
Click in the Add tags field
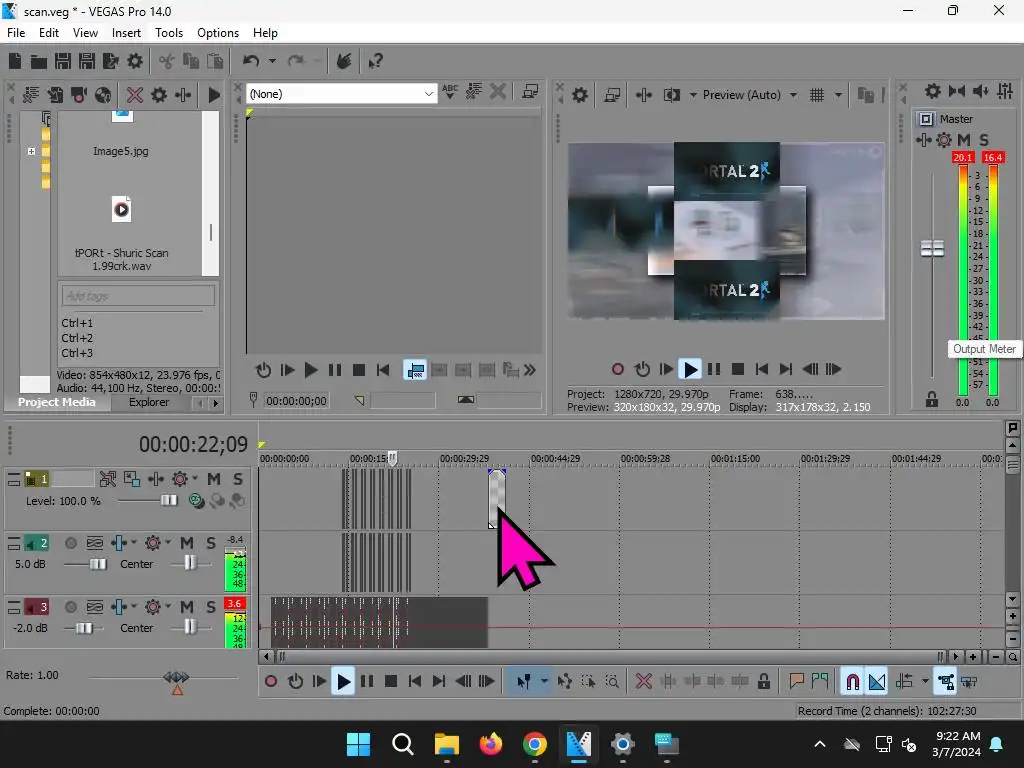(138, 296)
